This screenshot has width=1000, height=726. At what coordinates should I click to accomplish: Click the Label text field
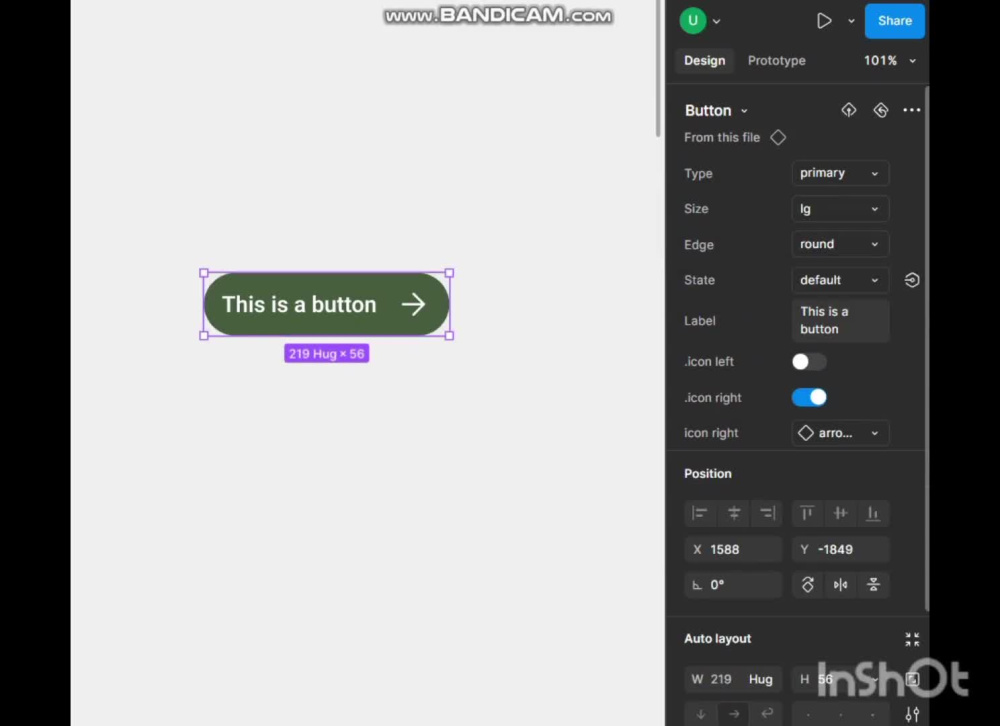839,321
